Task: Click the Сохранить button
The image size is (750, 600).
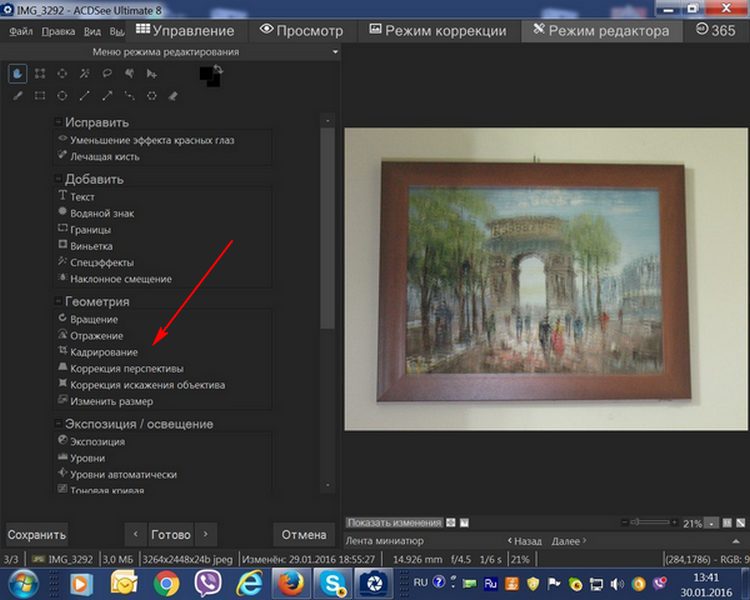Action: pos(37,534)
